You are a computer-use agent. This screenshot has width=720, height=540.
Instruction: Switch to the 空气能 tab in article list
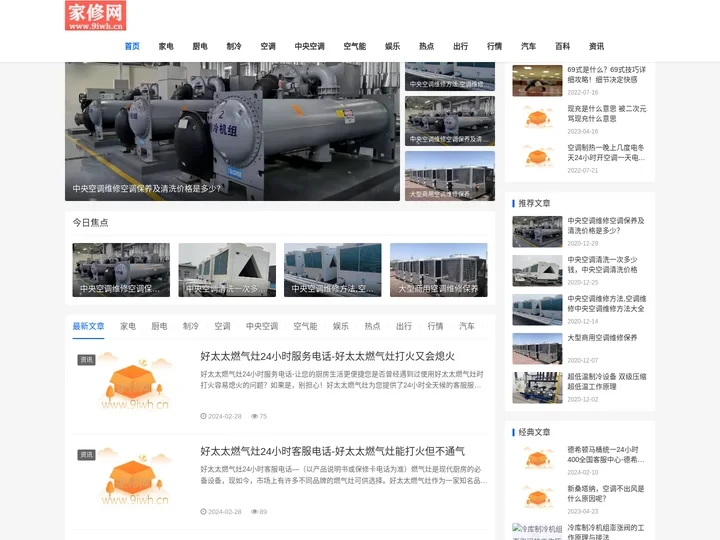coord(305,326)
